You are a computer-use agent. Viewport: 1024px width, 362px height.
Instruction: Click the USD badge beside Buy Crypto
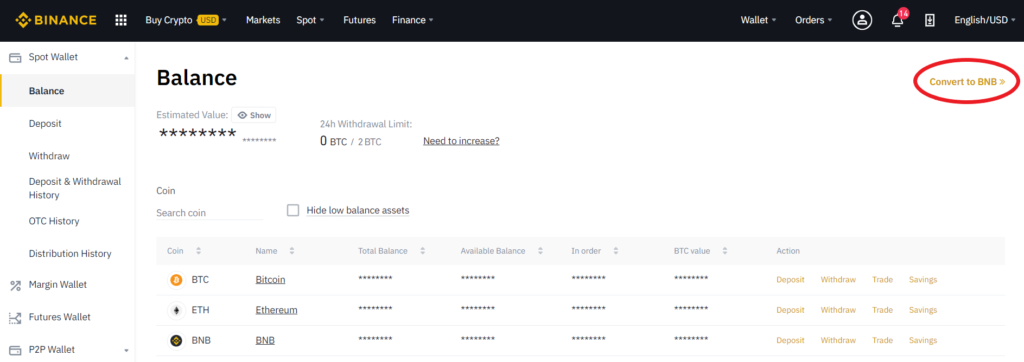pos(208,20)
